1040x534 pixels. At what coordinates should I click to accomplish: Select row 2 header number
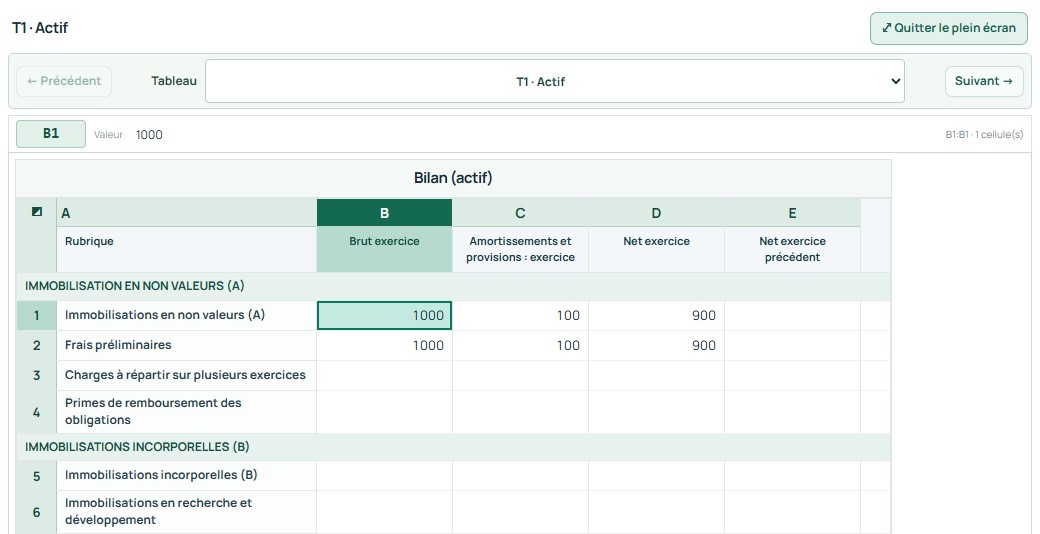coord(36,346)
